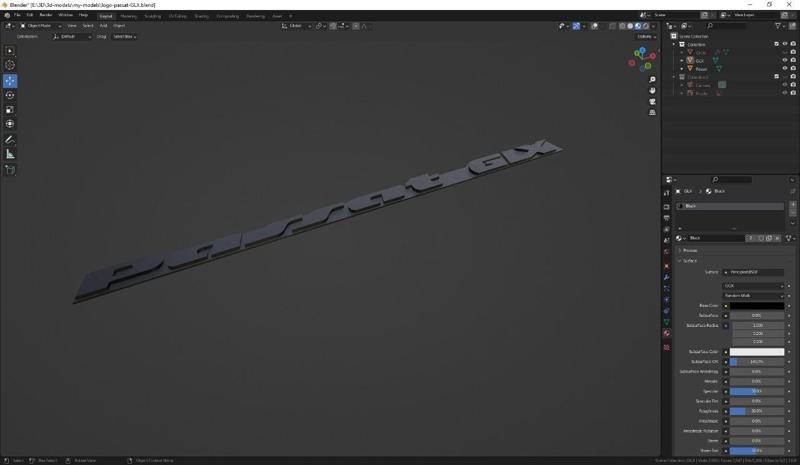Expand the Passat object in outliner

point(682,68)
